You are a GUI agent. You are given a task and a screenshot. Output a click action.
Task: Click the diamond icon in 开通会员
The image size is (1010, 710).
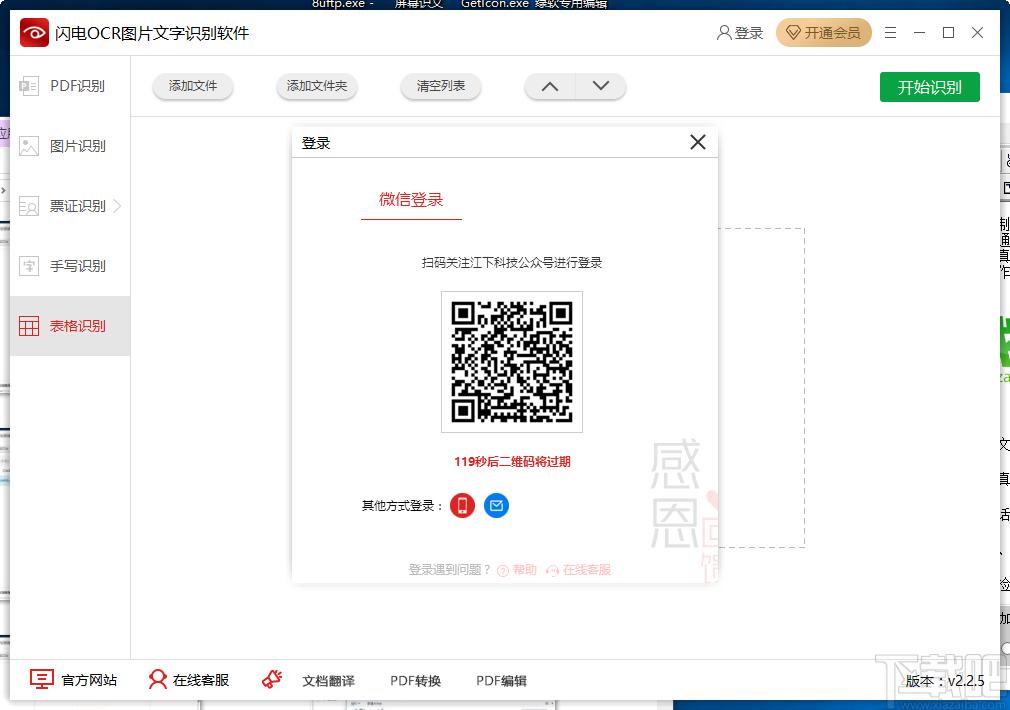(794, 33)
